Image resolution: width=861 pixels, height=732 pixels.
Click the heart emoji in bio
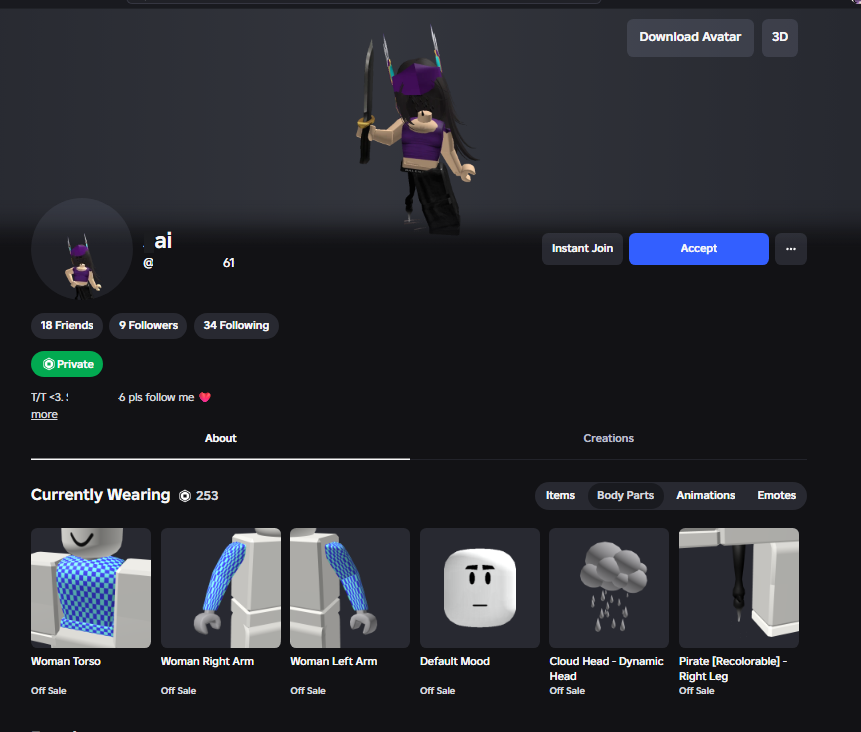[205, 397]
